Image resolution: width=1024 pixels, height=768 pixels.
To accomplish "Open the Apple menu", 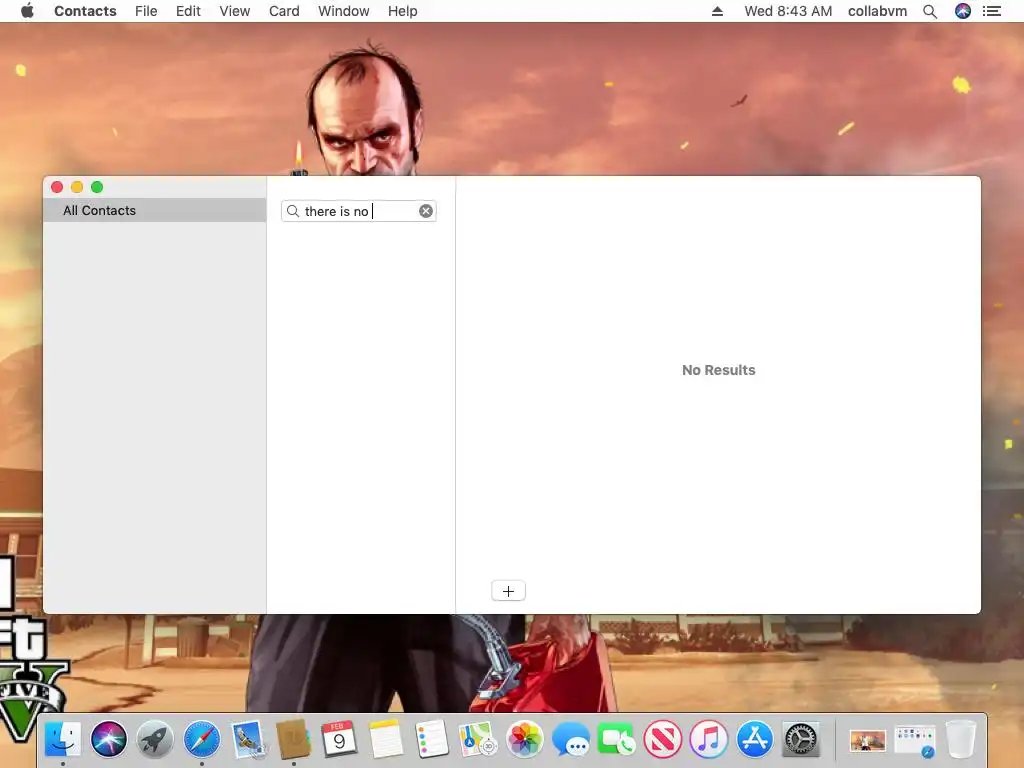I will (x=27, y=11).
